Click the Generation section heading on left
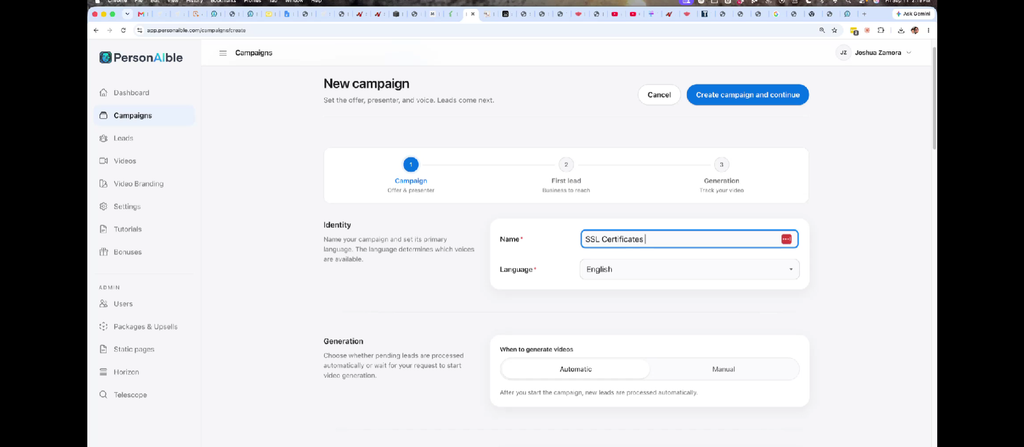Screen dimensions: 1024x447 coord(343,341)
